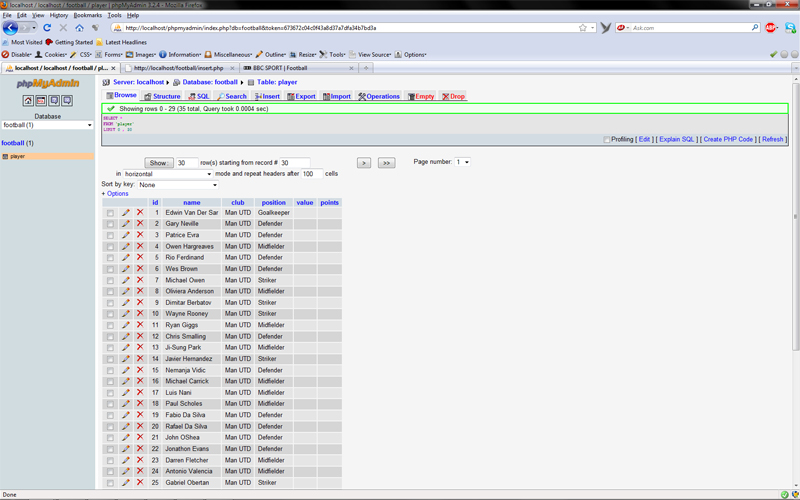The height and width of the screenshot is (500, 800).
Task: Click the phpMyAdmin Home icon
Action: click(28, 101)
